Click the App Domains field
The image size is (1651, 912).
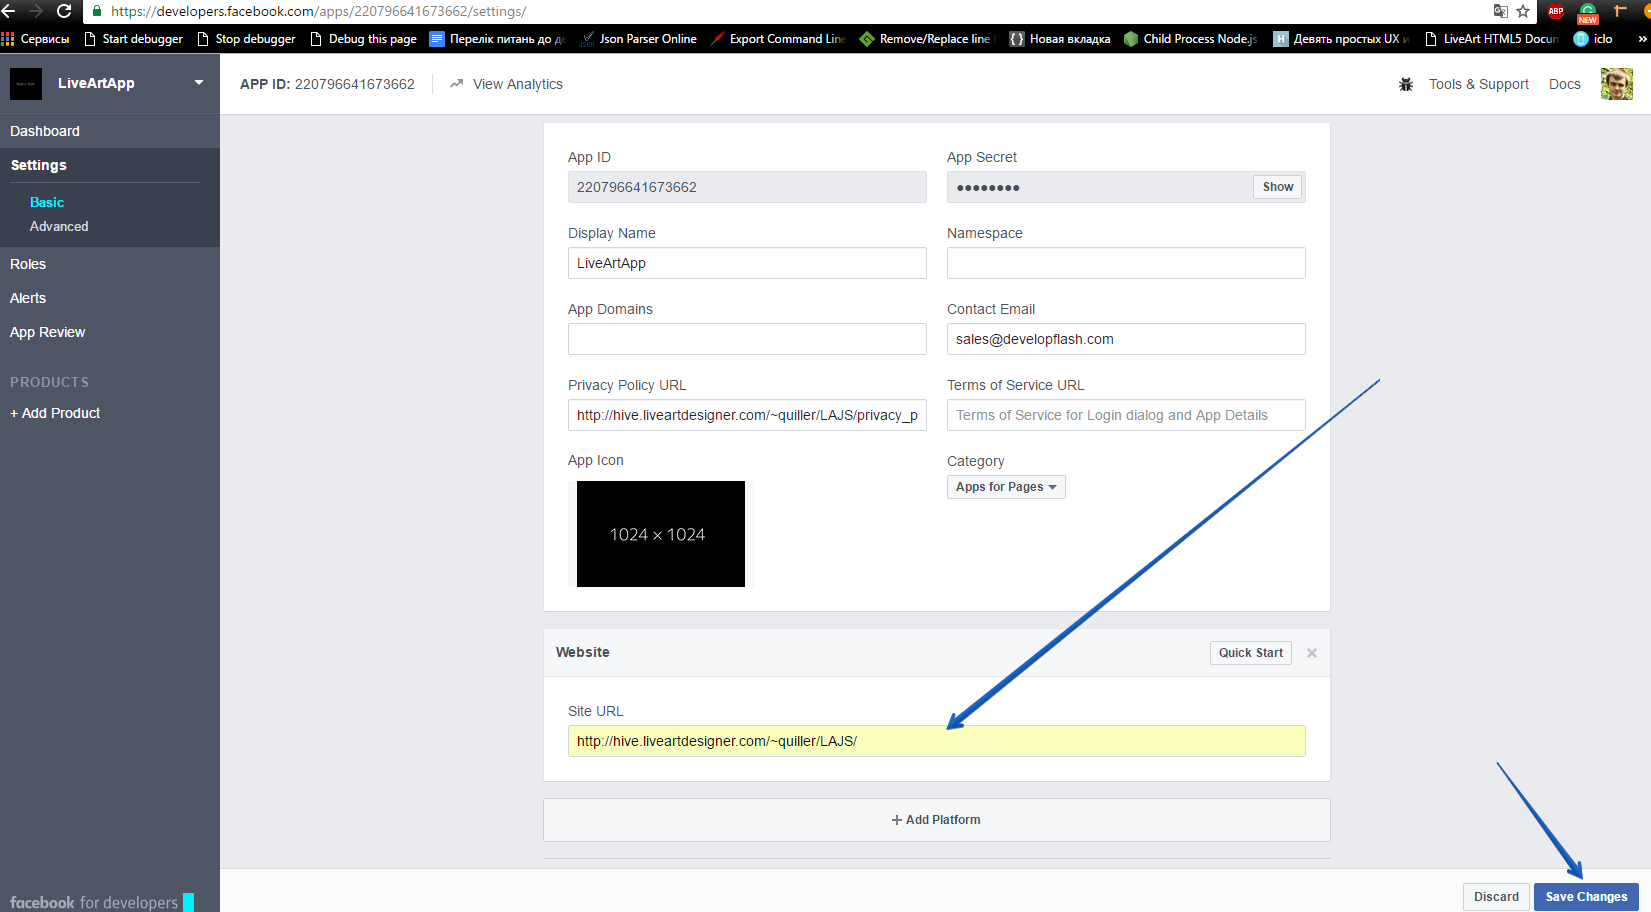(747, 339)
